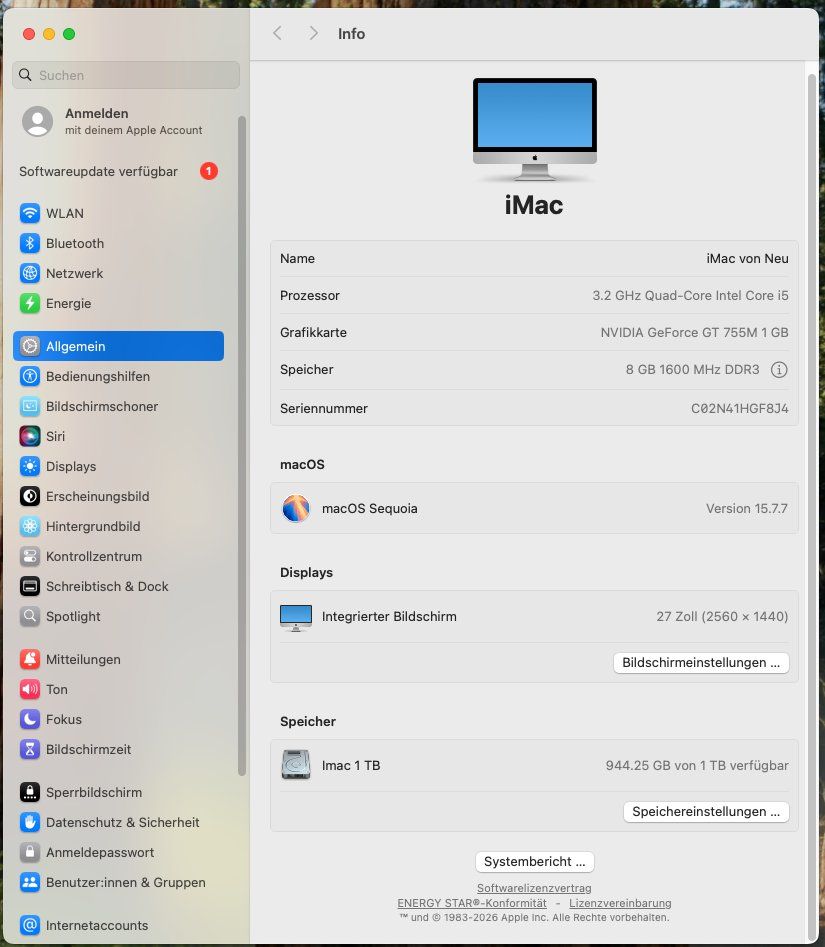Image resolution: width=825 pixels, height=947 pixels.
Task: Open Speichereinstellungen … button
Action: coord(706,812)
